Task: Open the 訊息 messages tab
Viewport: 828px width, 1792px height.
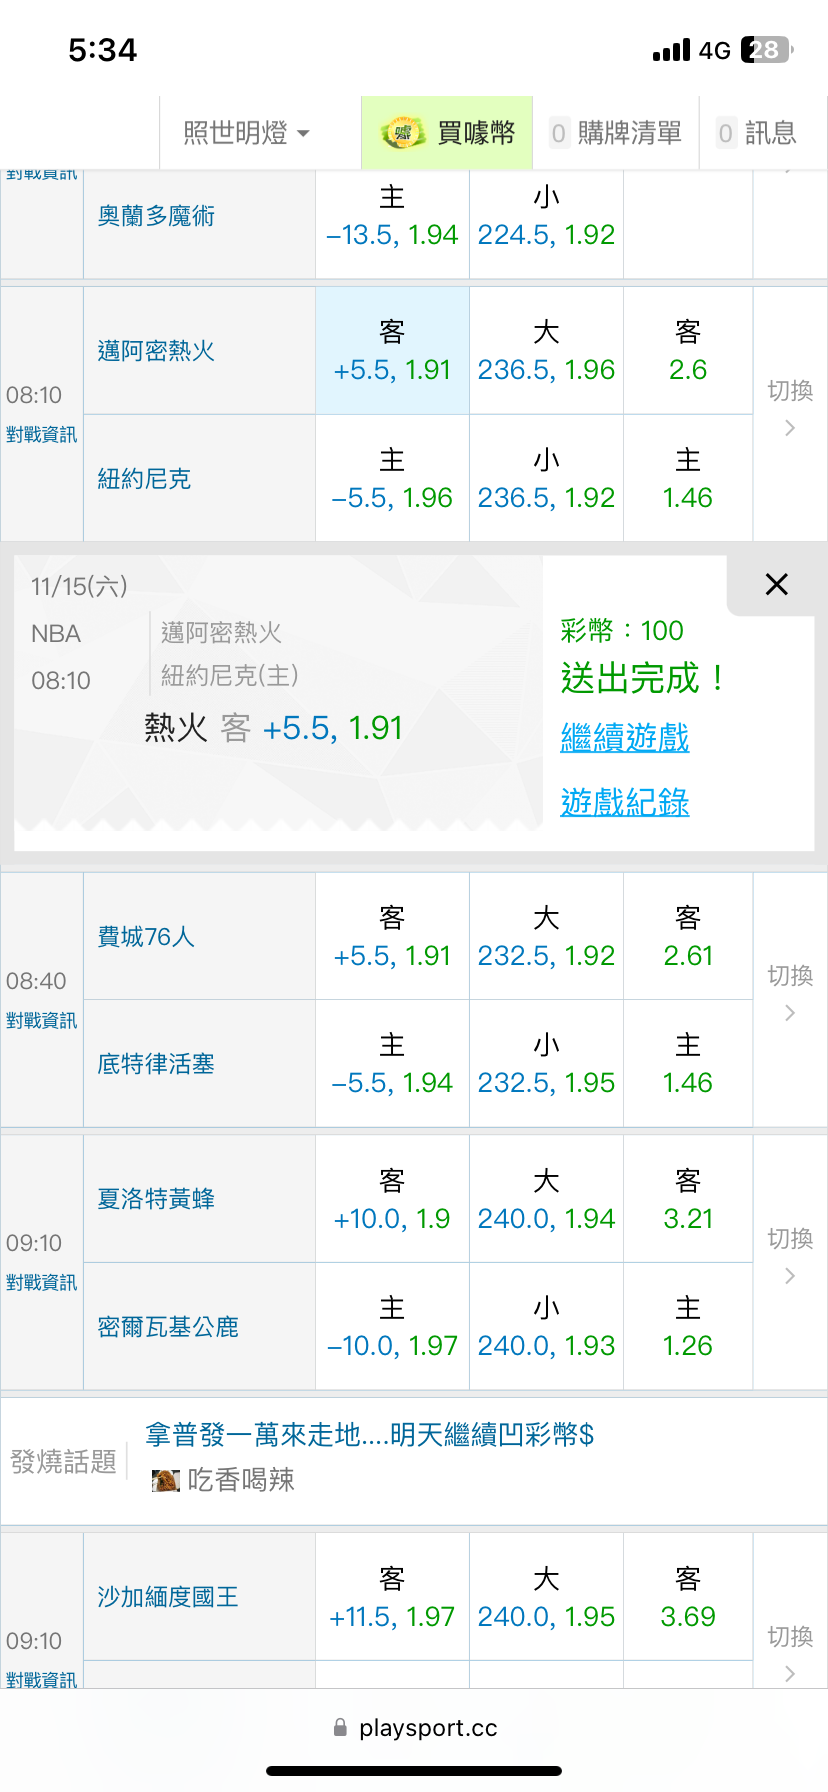Action: point(757,133)
